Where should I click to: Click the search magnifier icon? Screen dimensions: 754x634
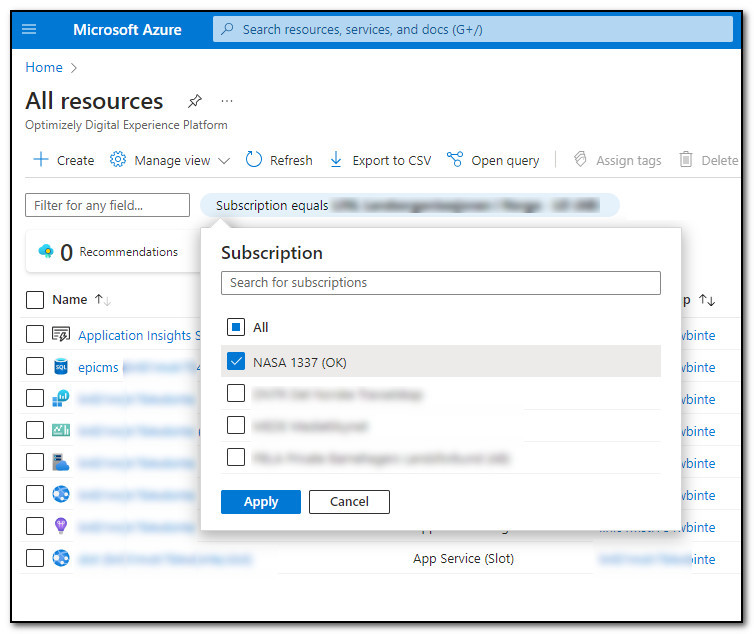[227, 29]
